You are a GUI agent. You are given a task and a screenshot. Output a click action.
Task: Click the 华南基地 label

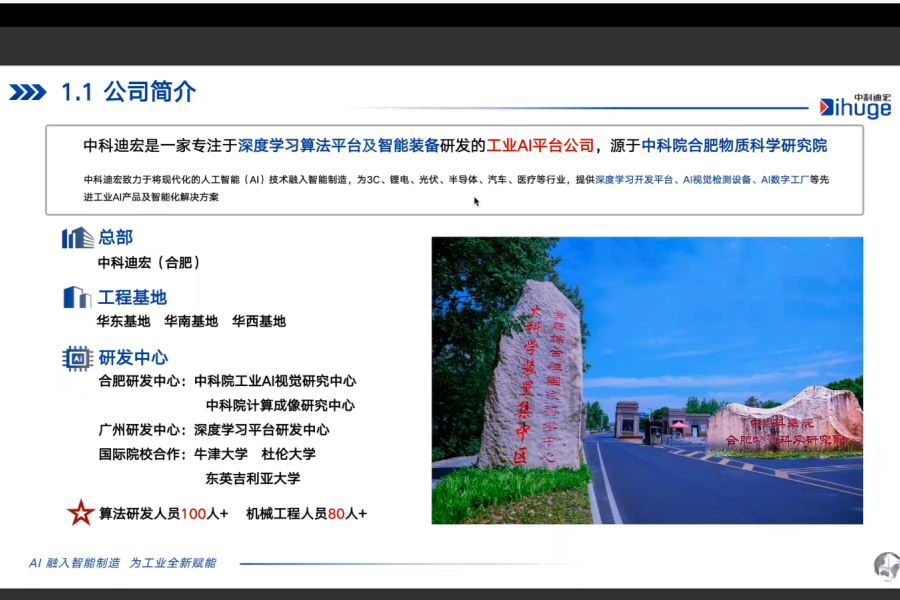coord(191,322)
